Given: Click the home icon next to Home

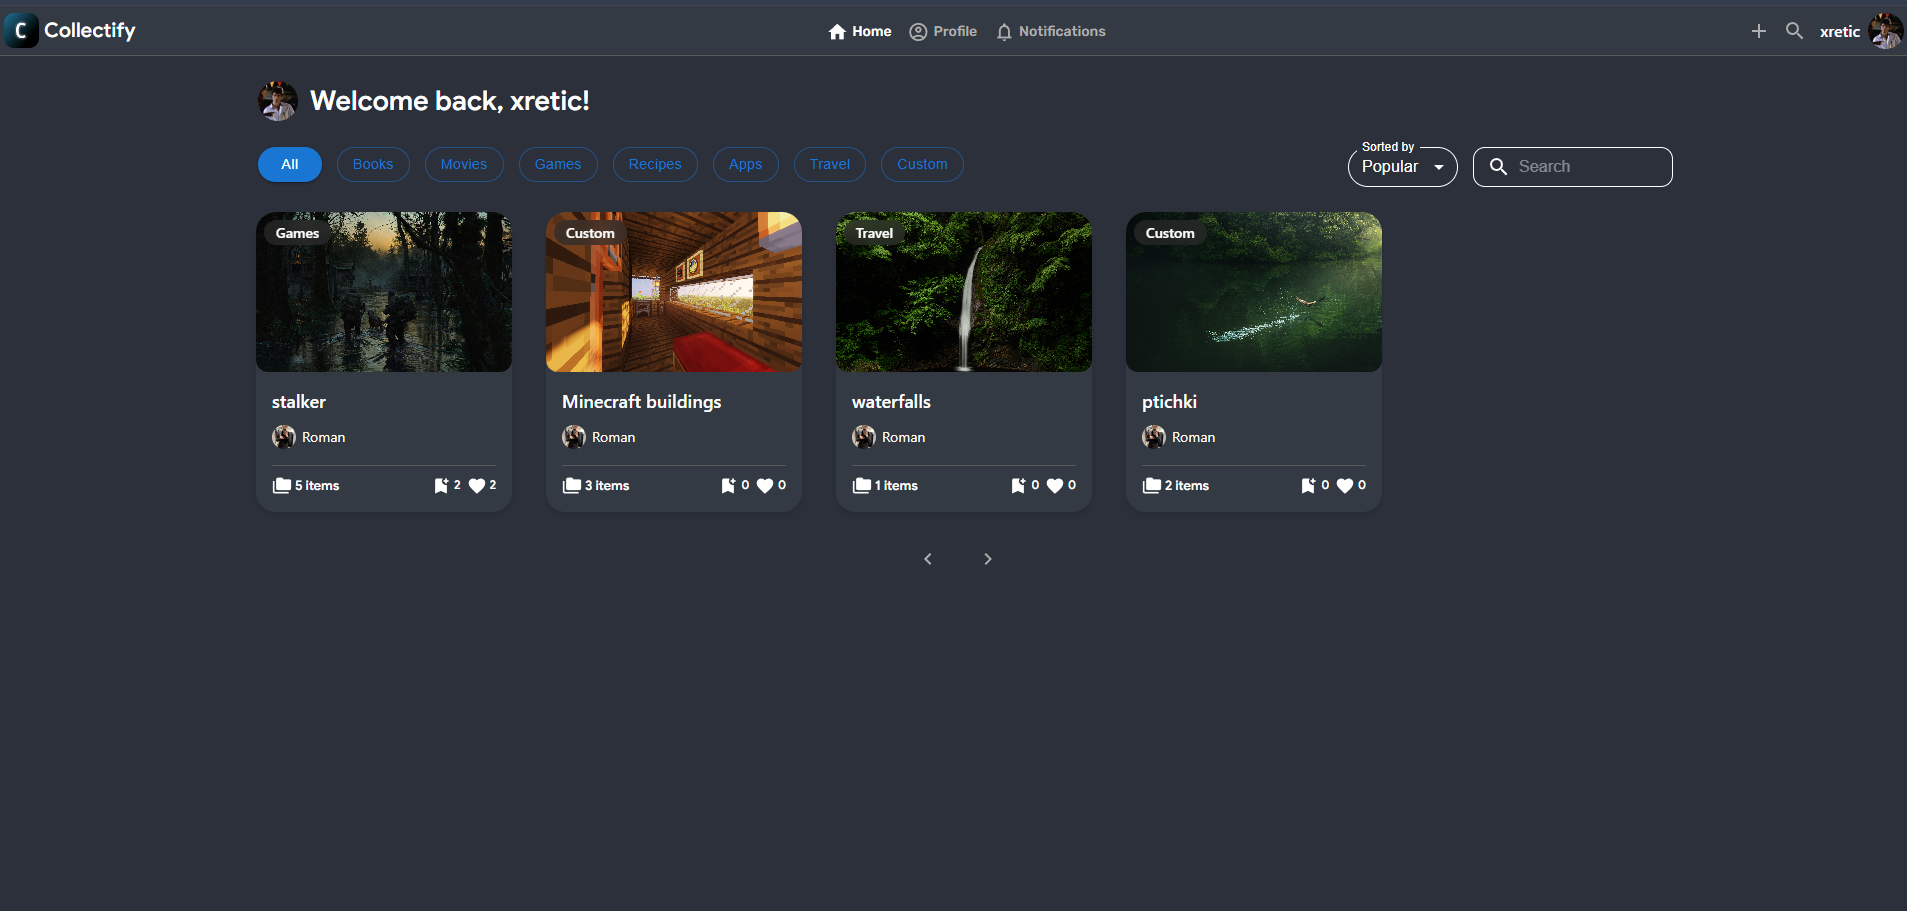Looking at the screenshot, I should click(x=837, y=31).
